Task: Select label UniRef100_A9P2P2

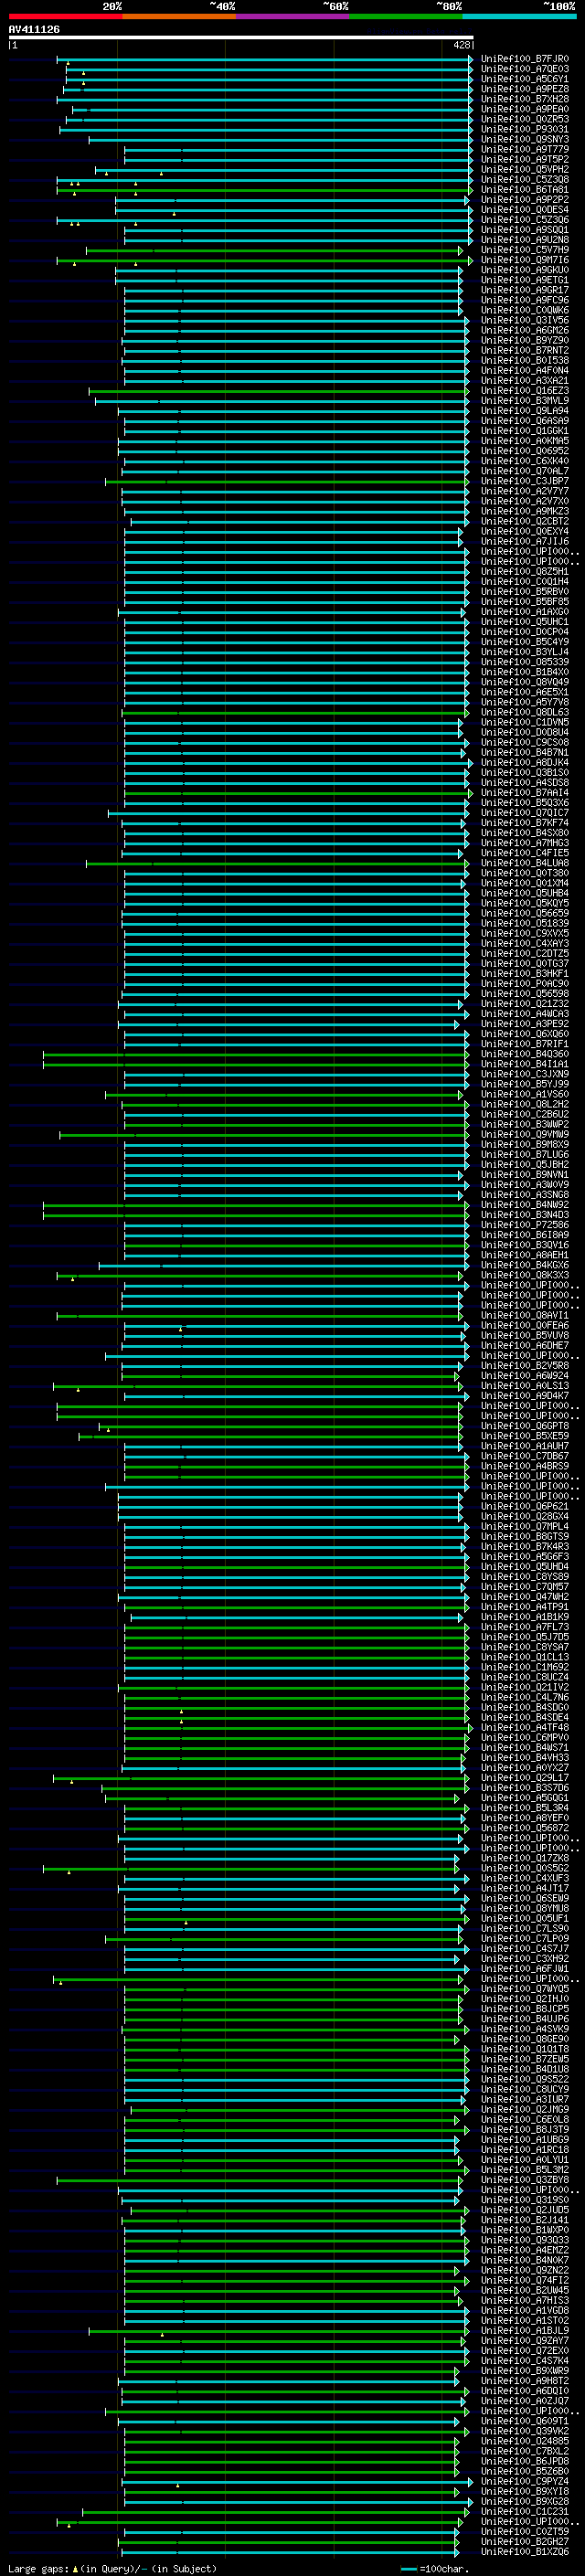Action: pyautogui.click(x=524, y=200)
